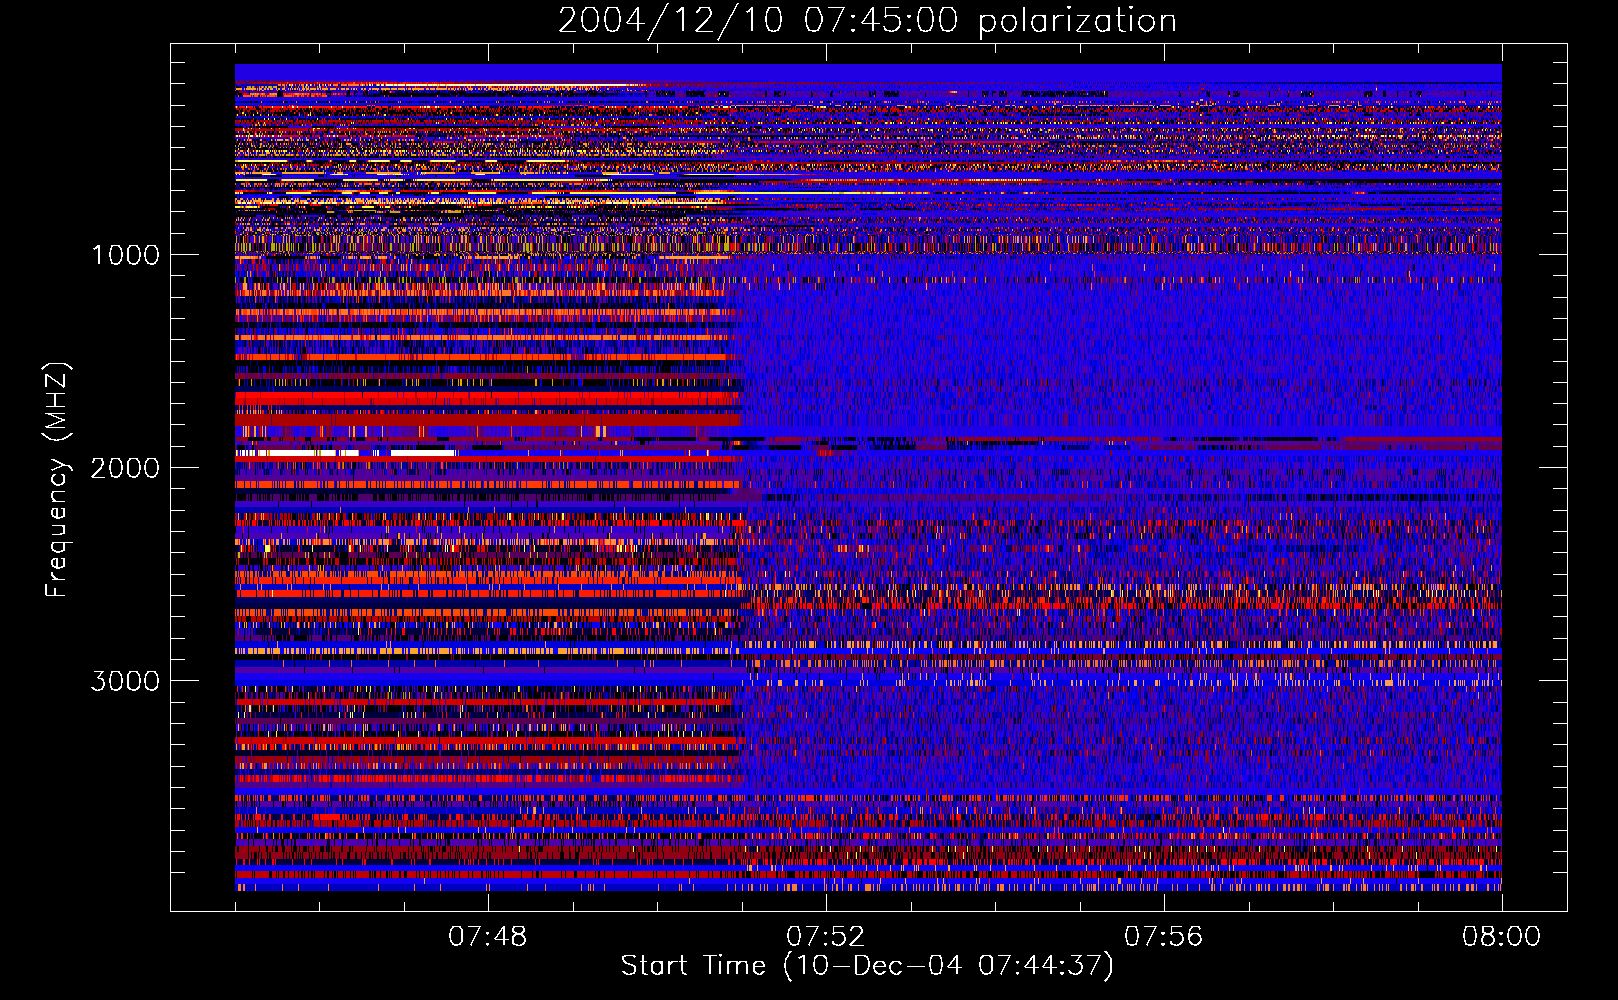The height and width of the screenshot is (1000, 1618).
Task: Click the 'Frequency (MHZ)' axis title
Action: pos(57,480)
